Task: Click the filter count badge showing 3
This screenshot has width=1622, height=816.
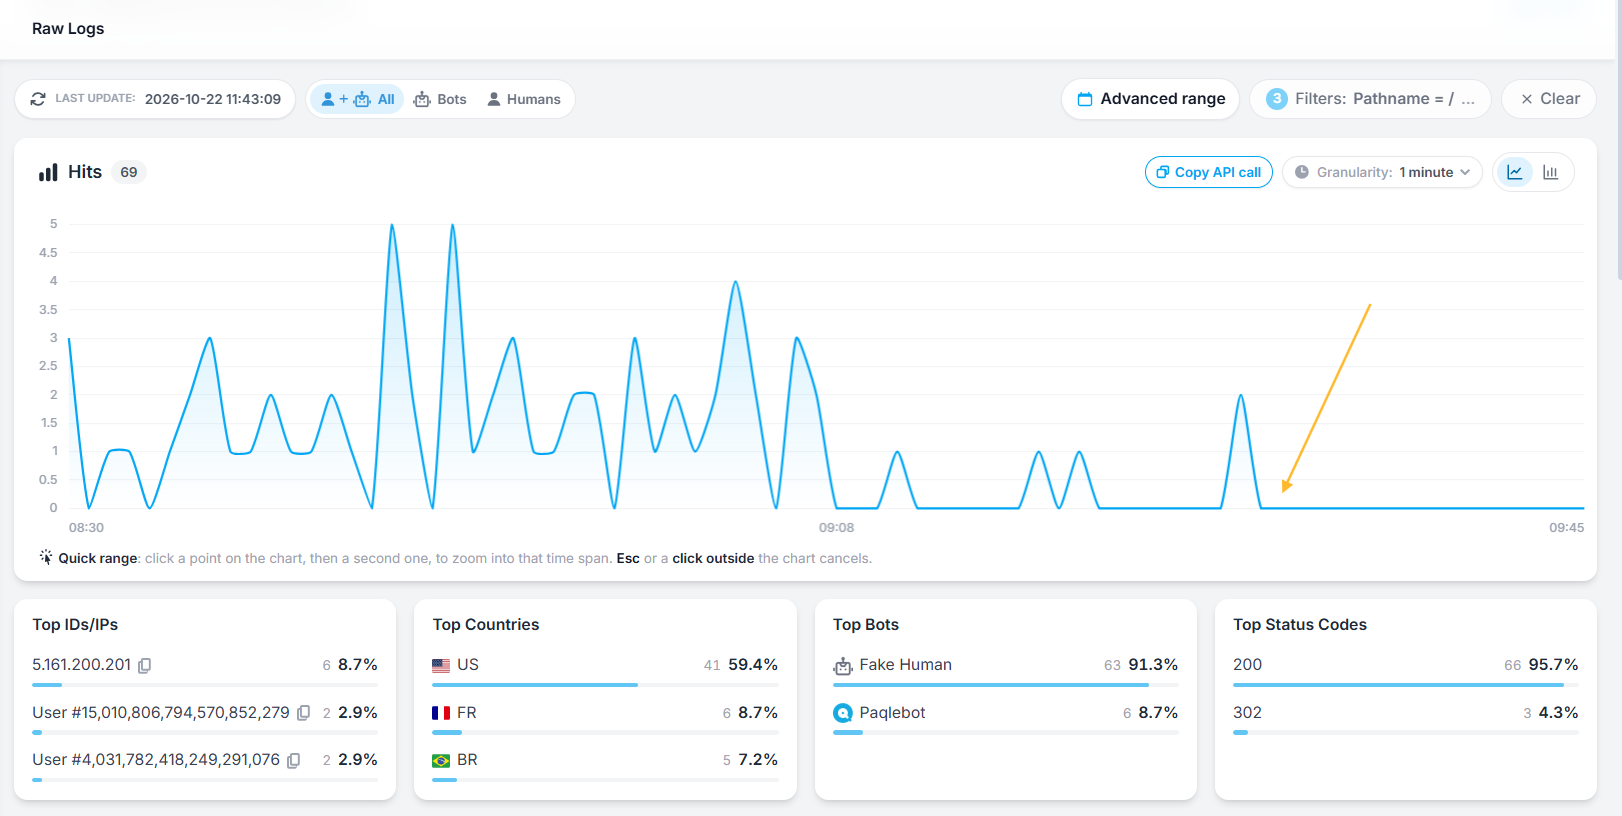Action: pyautogui.click(x=1277, y=99)
